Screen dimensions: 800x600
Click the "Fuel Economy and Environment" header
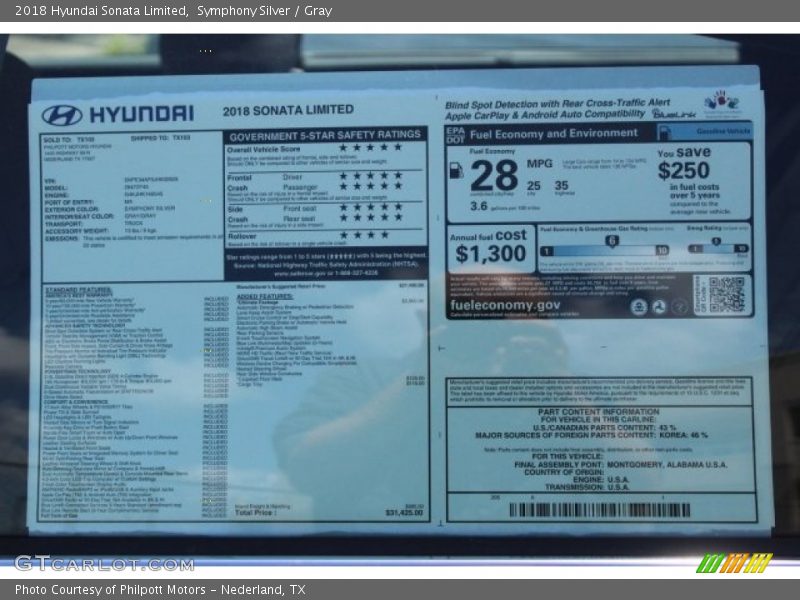[554, 134]
